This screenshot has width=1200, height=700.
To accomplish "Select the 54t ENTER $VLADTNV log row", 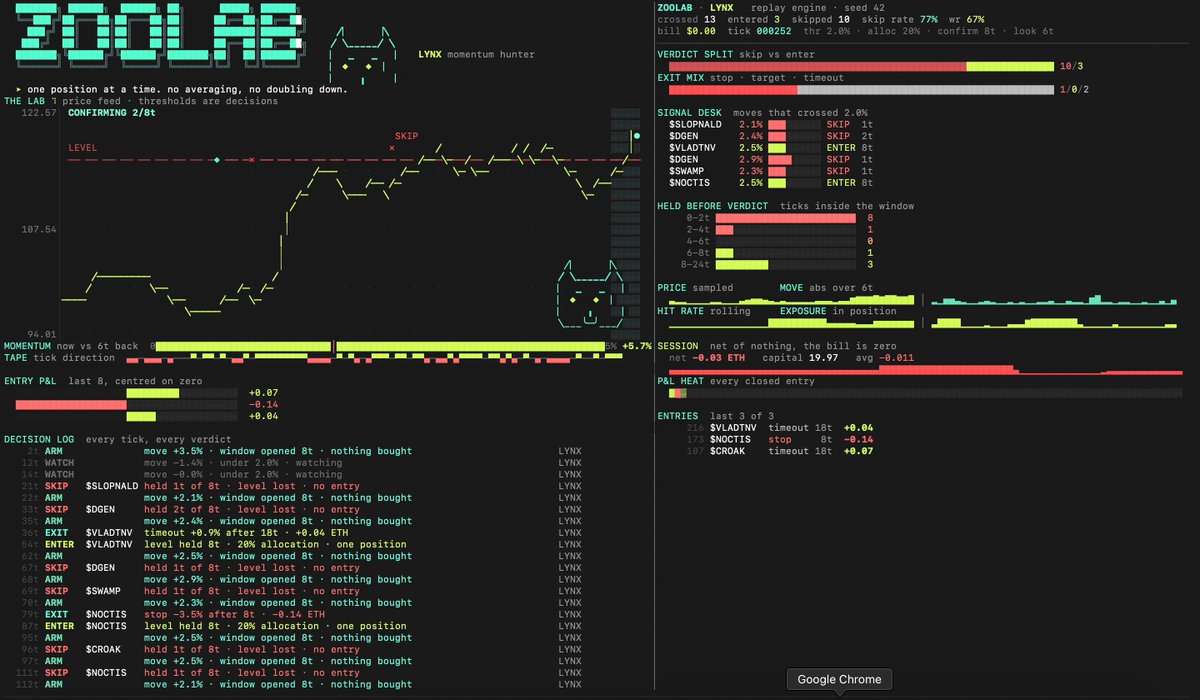I will point(305,544).
